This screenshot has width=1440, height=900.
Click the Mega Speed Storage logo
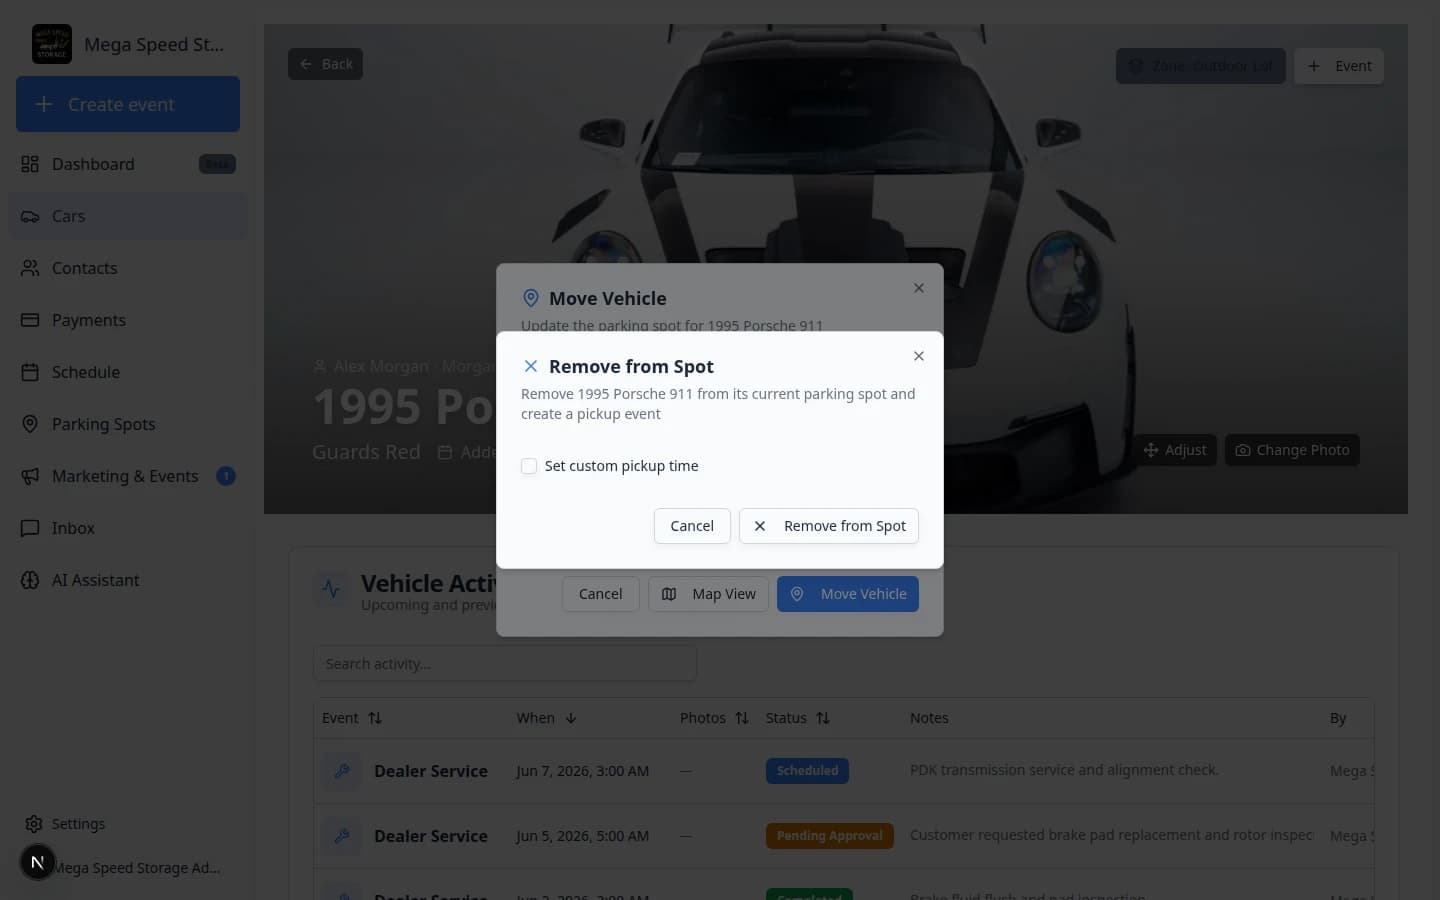tap(52, 44)
